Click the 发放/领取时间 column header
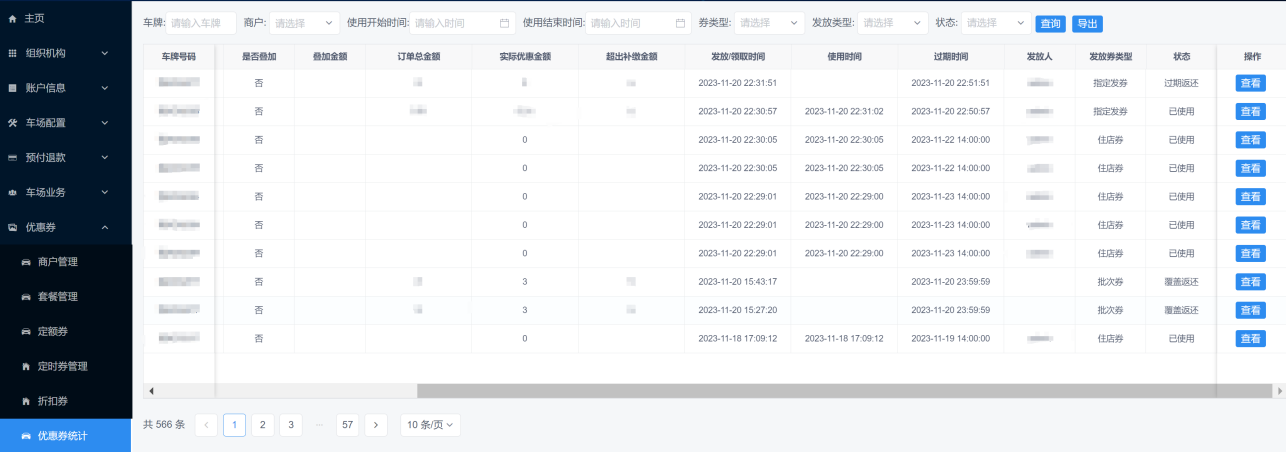The image size is (1286, 452). point(738,57)
